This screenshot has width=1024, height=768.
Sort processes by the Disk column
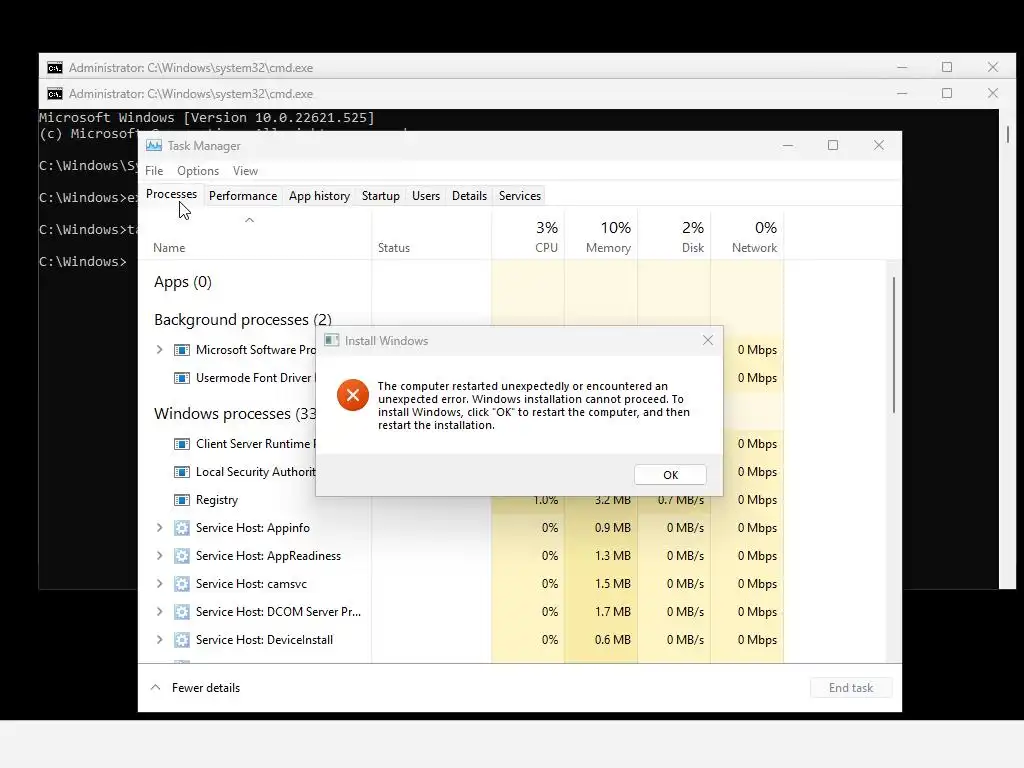(674, 236)
